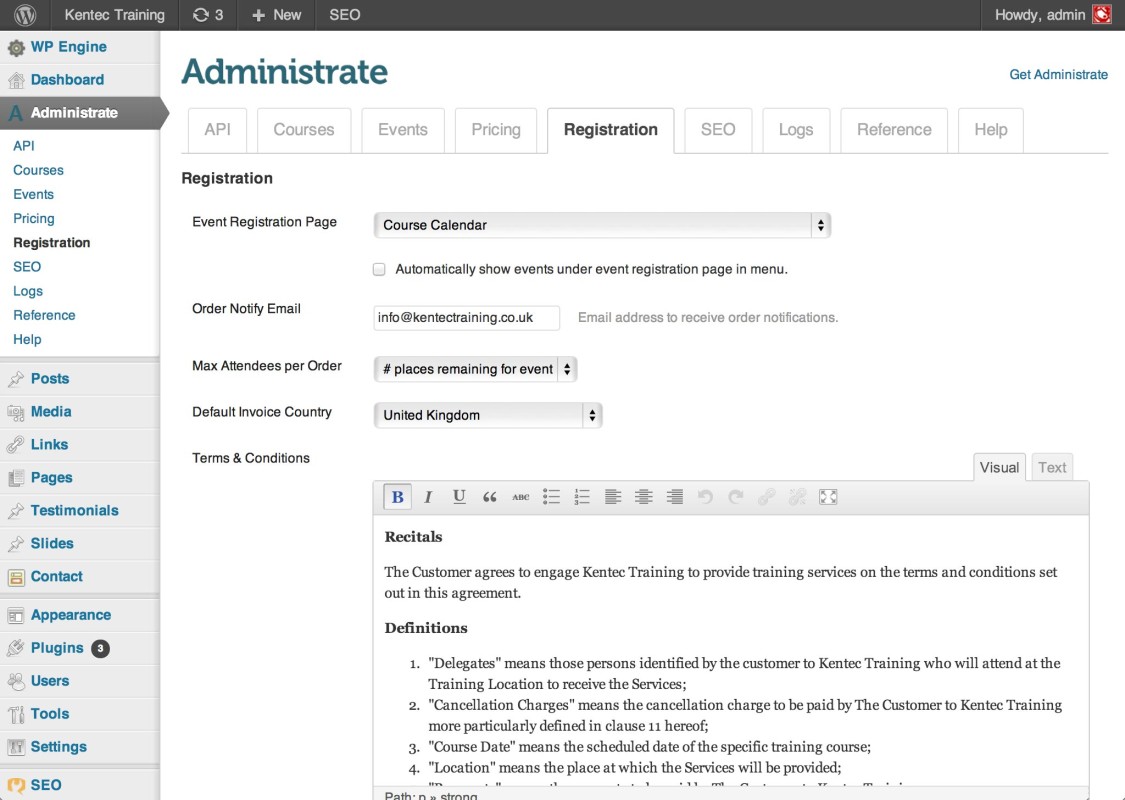Open Logs in the sidebar submenu
Image resolution: width=1125 pixels, height=800 pixels.
28,291
